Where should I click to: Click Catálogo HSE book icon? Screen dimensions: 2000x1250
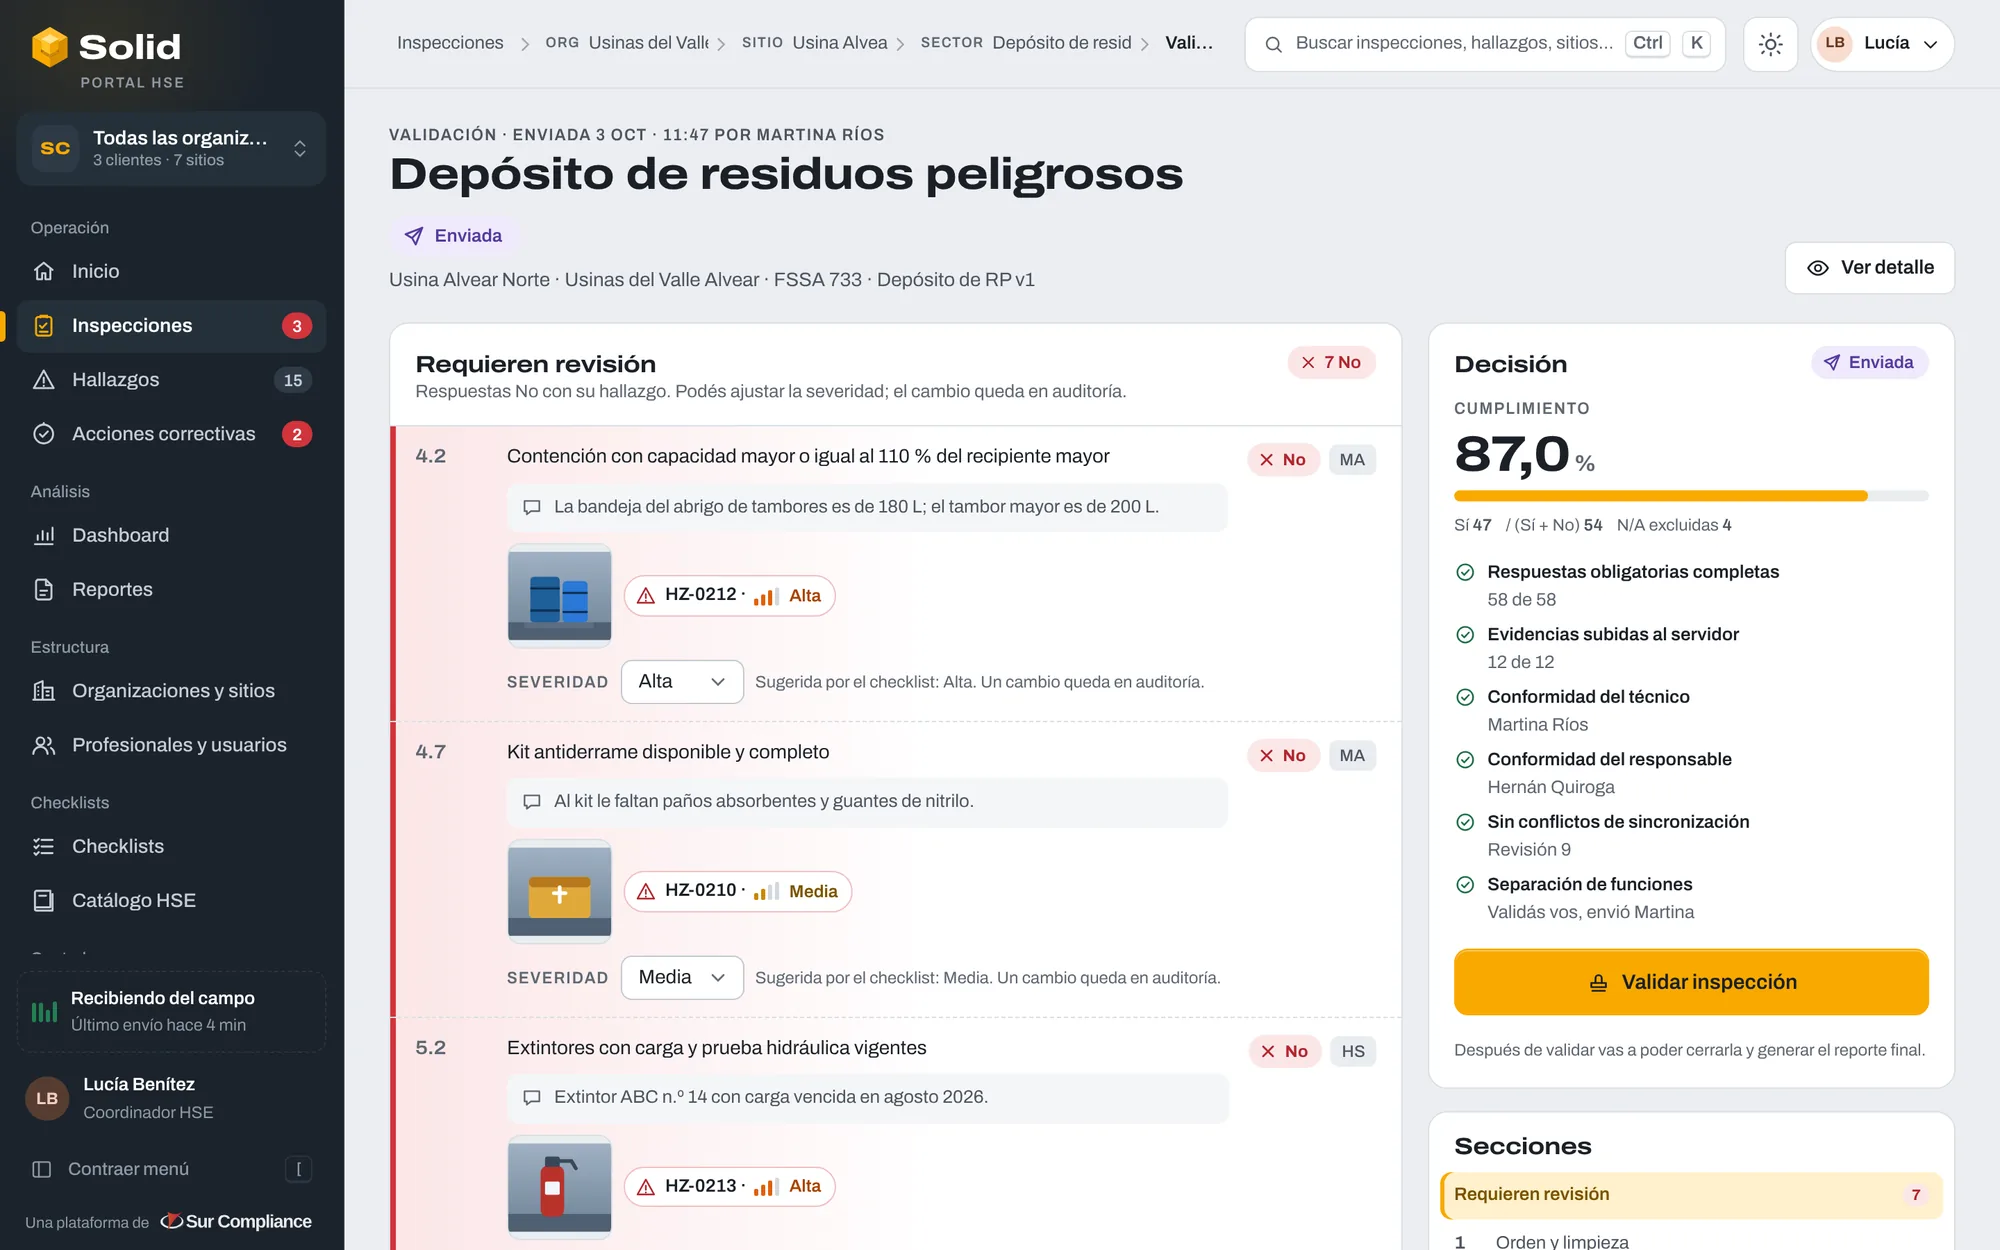pyautogui.click(x=44, y=900)
